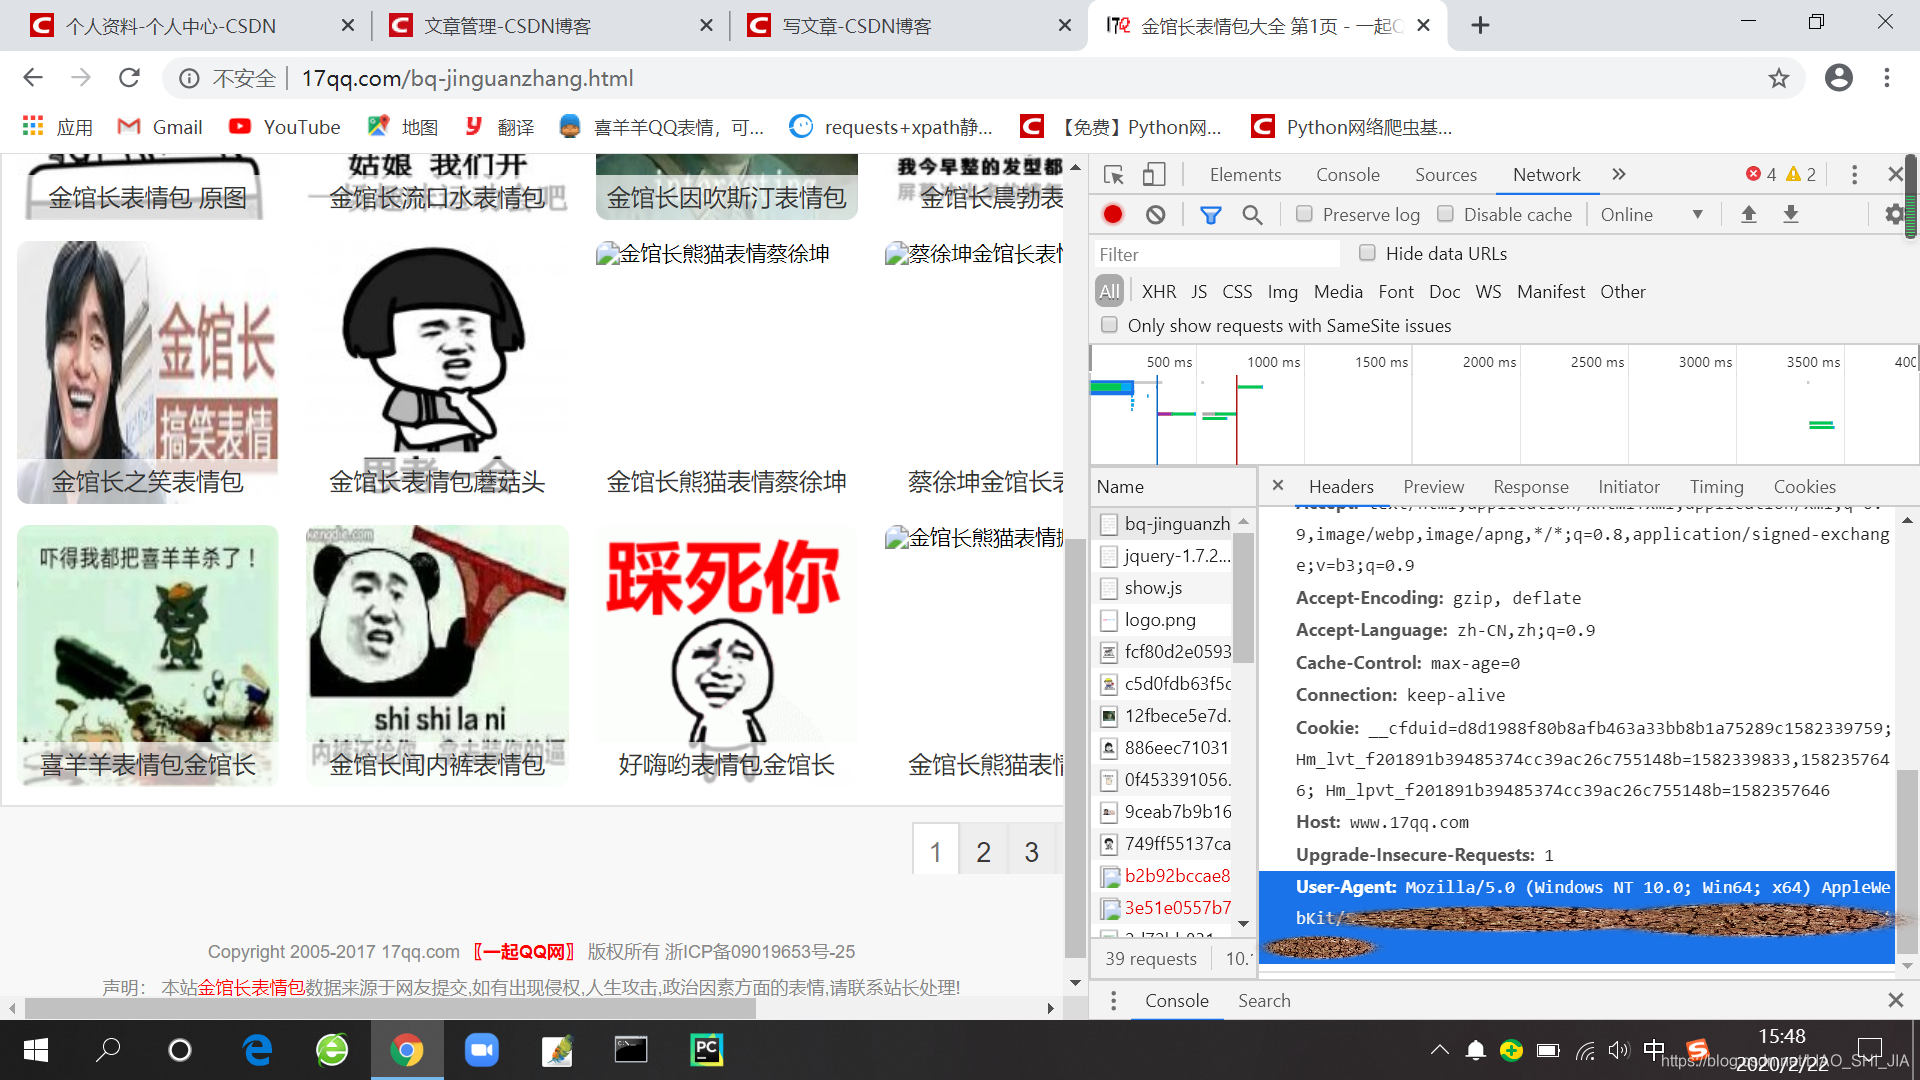Export network log as HAR file
Viewport: 1920px width, 1080px height.
(1790, 214)
